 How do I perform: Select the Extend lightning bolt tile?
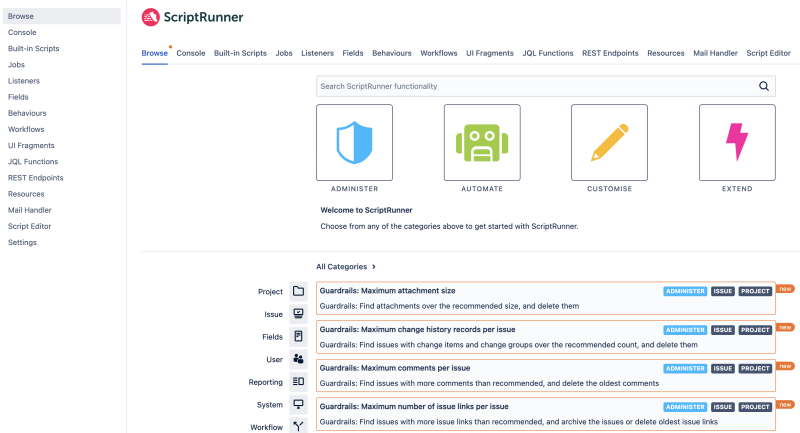point(737,142)
